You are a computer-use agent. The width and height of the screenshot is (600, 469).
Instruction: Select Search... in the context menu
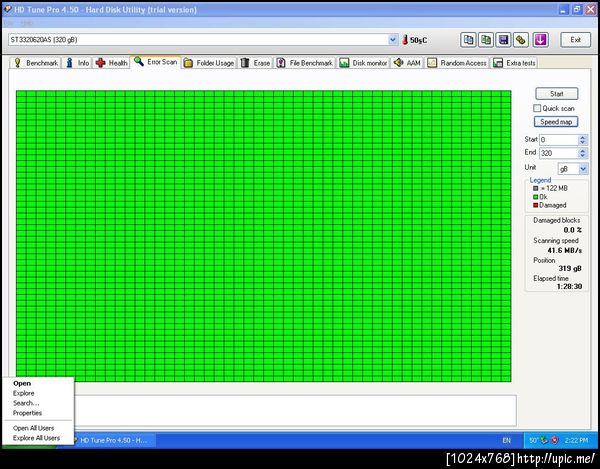point(26,403)
